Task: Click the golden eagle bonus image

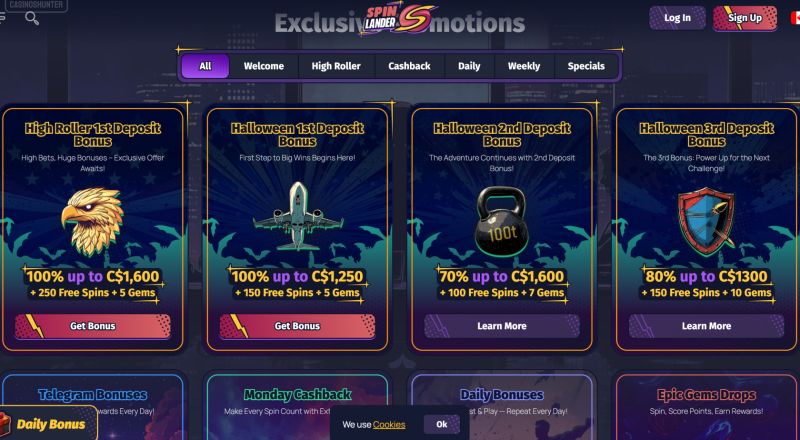Action: (92, 221)
